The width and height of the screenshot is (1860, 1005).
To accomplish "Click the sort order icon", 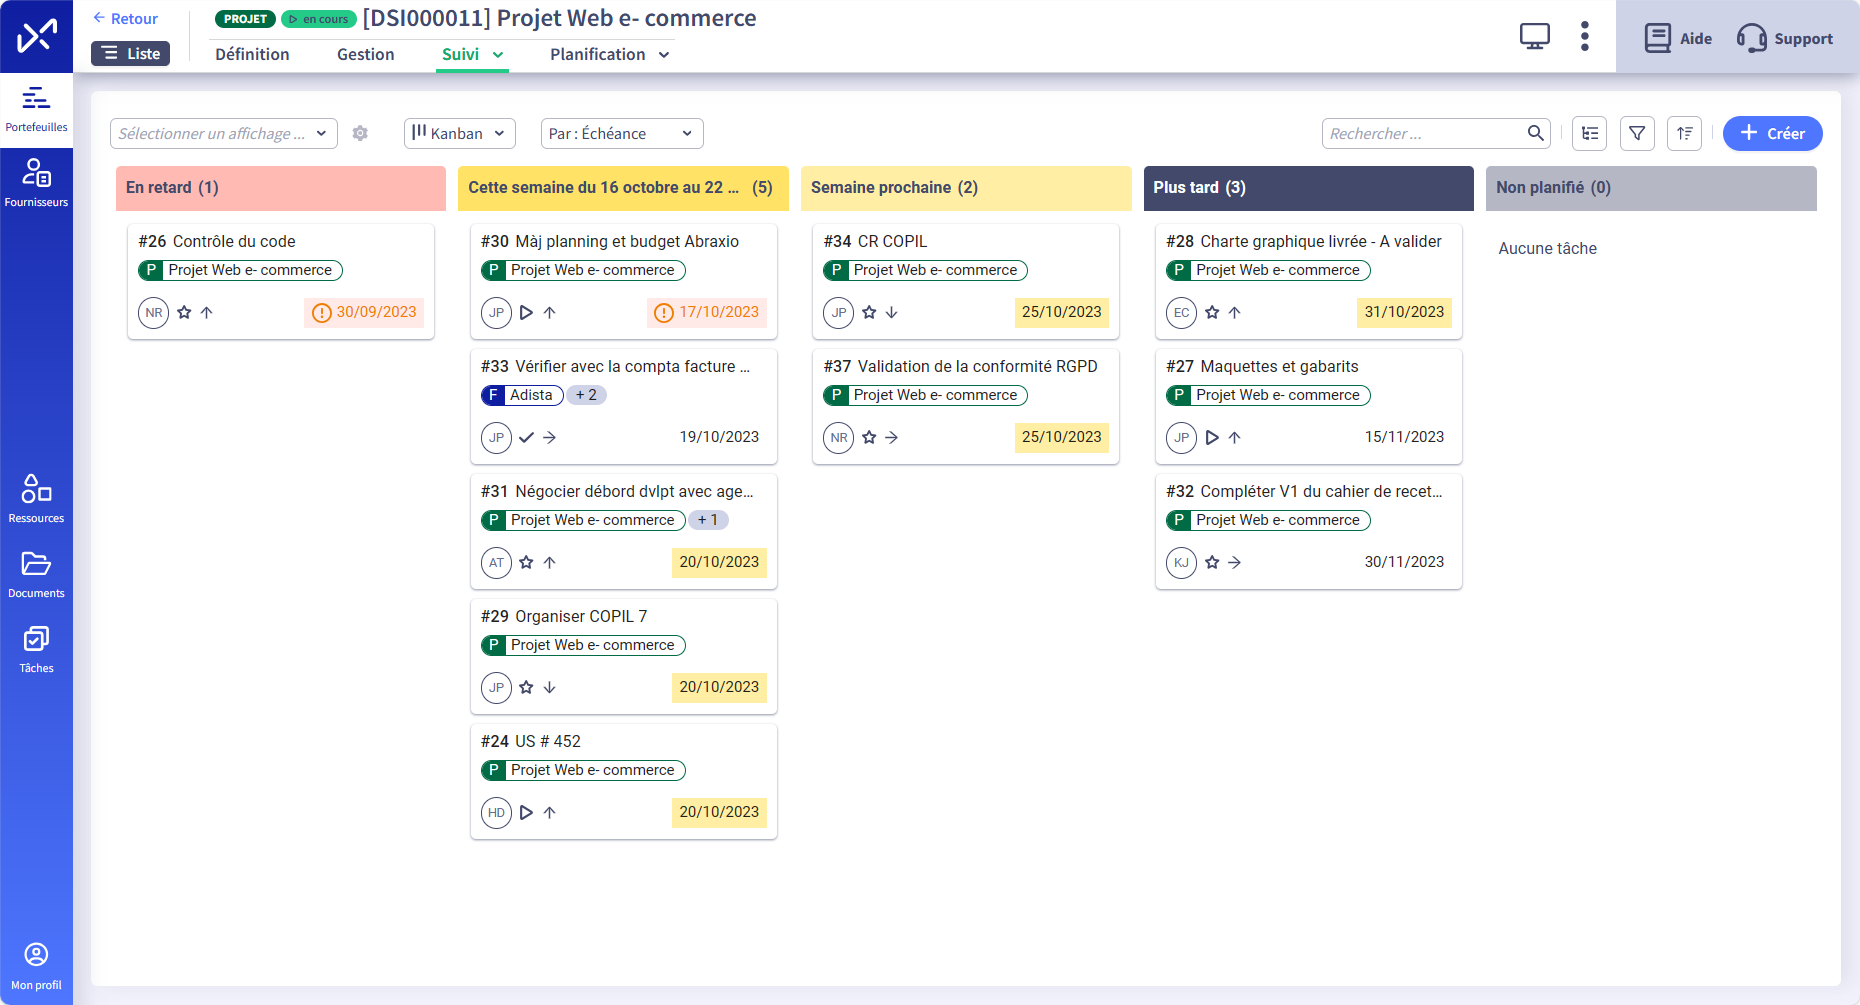I will [1685, 133].
